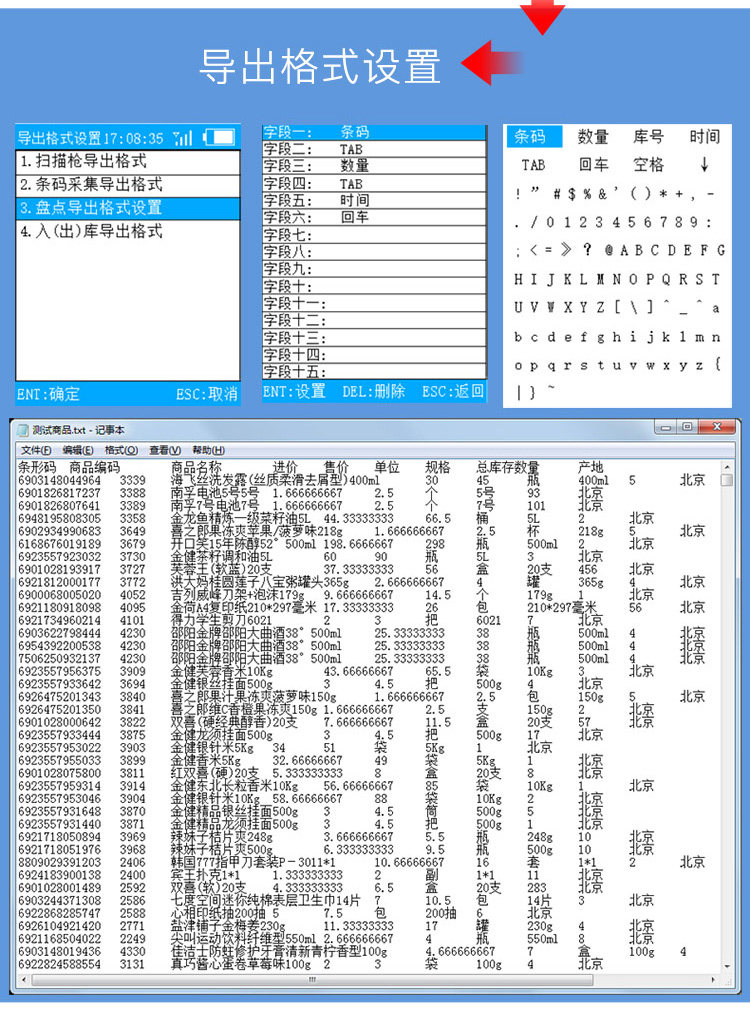Open the 文件(F) menu in Notepad
Image resolution: width=750 pixels, height=1023 pixels.
(36, 451)
